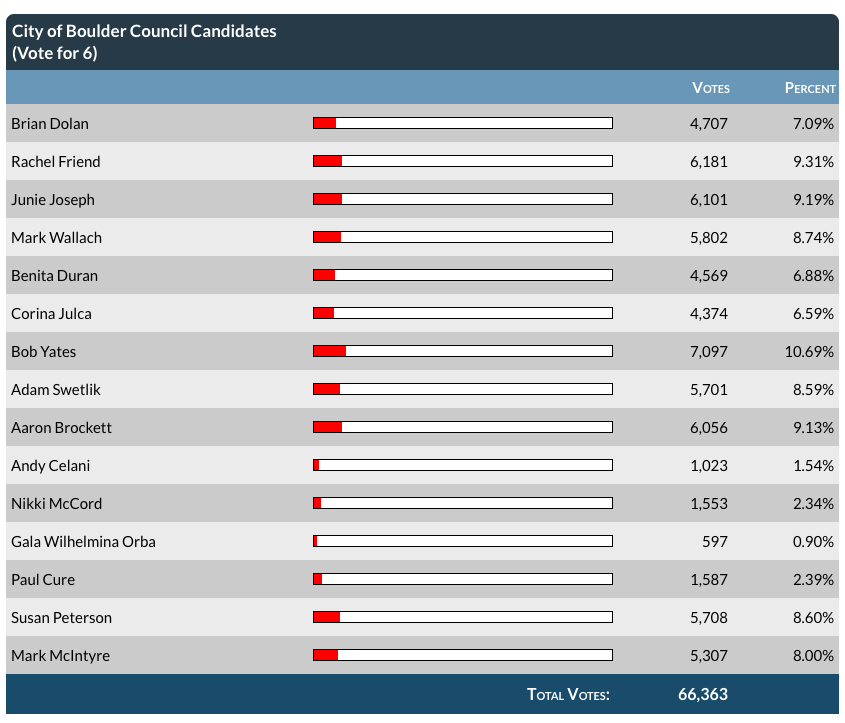Click Nikki McCord's percent value 2.34%
This screenshot has height=723, width=845.
pyautogui.click(x=813, y=503)
